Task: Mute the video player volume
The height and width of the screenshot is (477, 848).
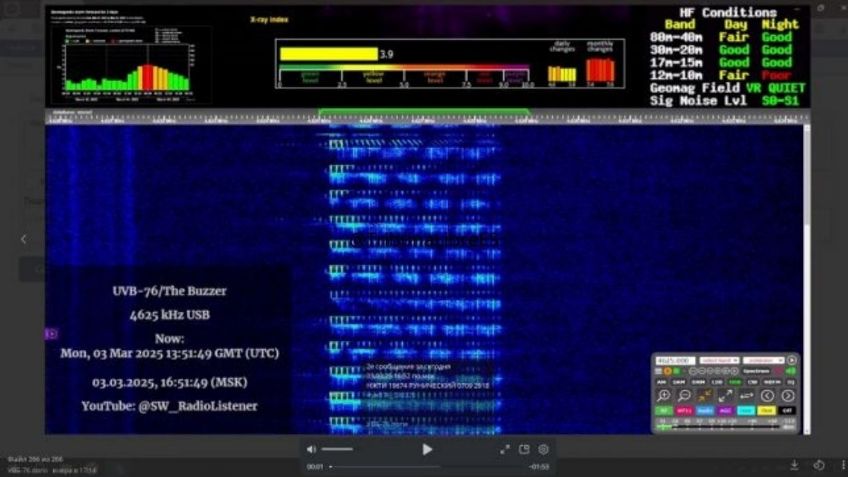Action: click(311, 450)
